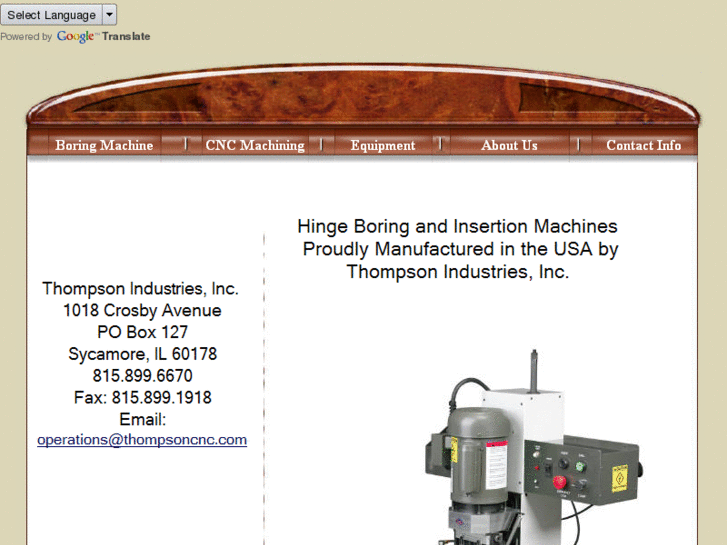Click the Google Translate logo
Viewport: 727px width, 545px height.
[x=103, y=36]
